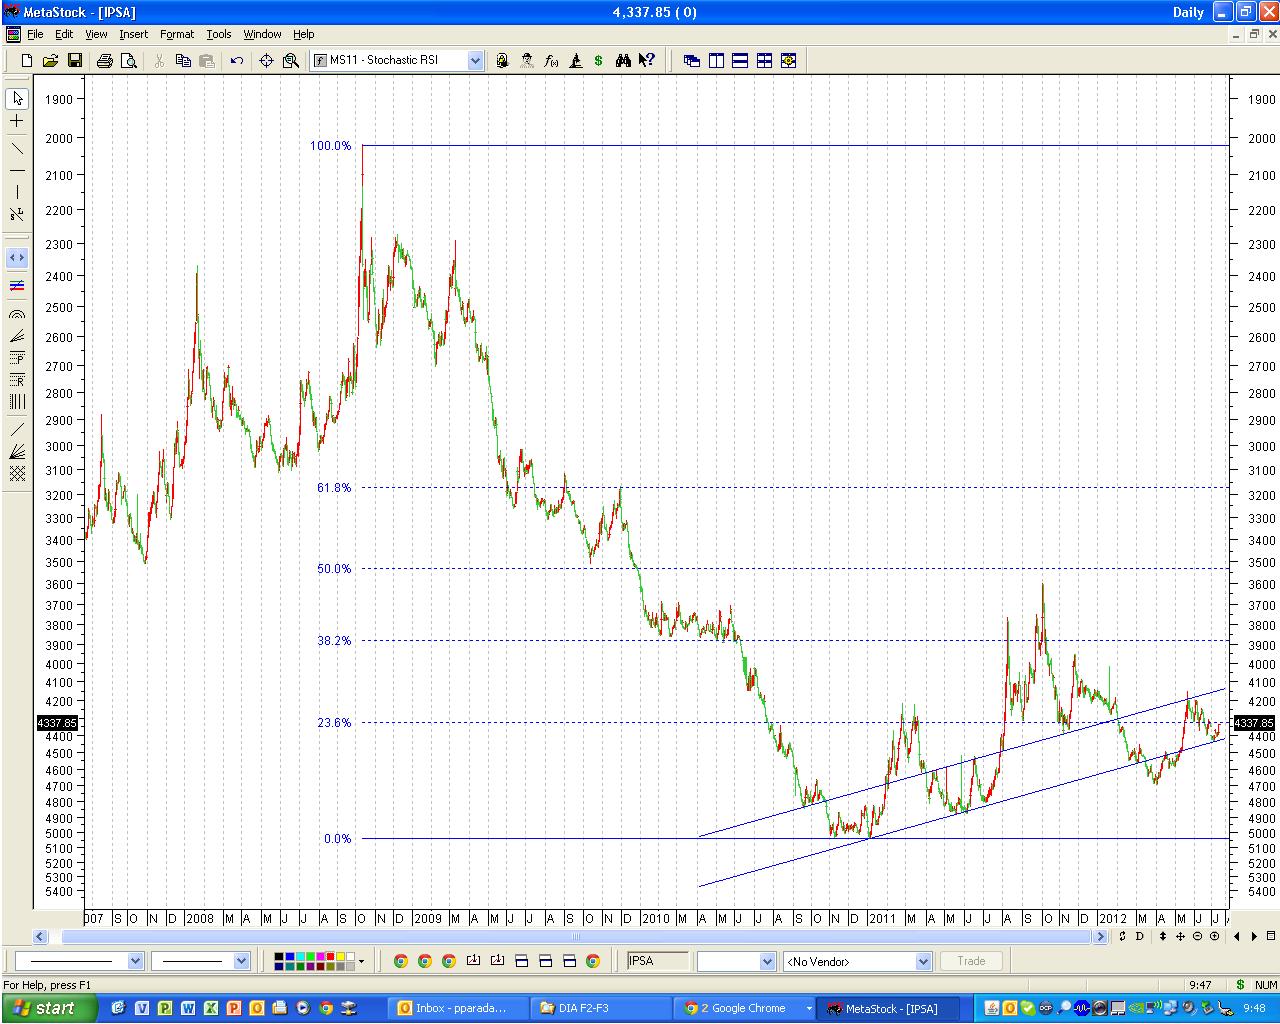Viewport: 1280px width, 1024px height.
Task: Select the Fibonacci Fan tool
Action: pyautogui.click(x=17, y=336)
